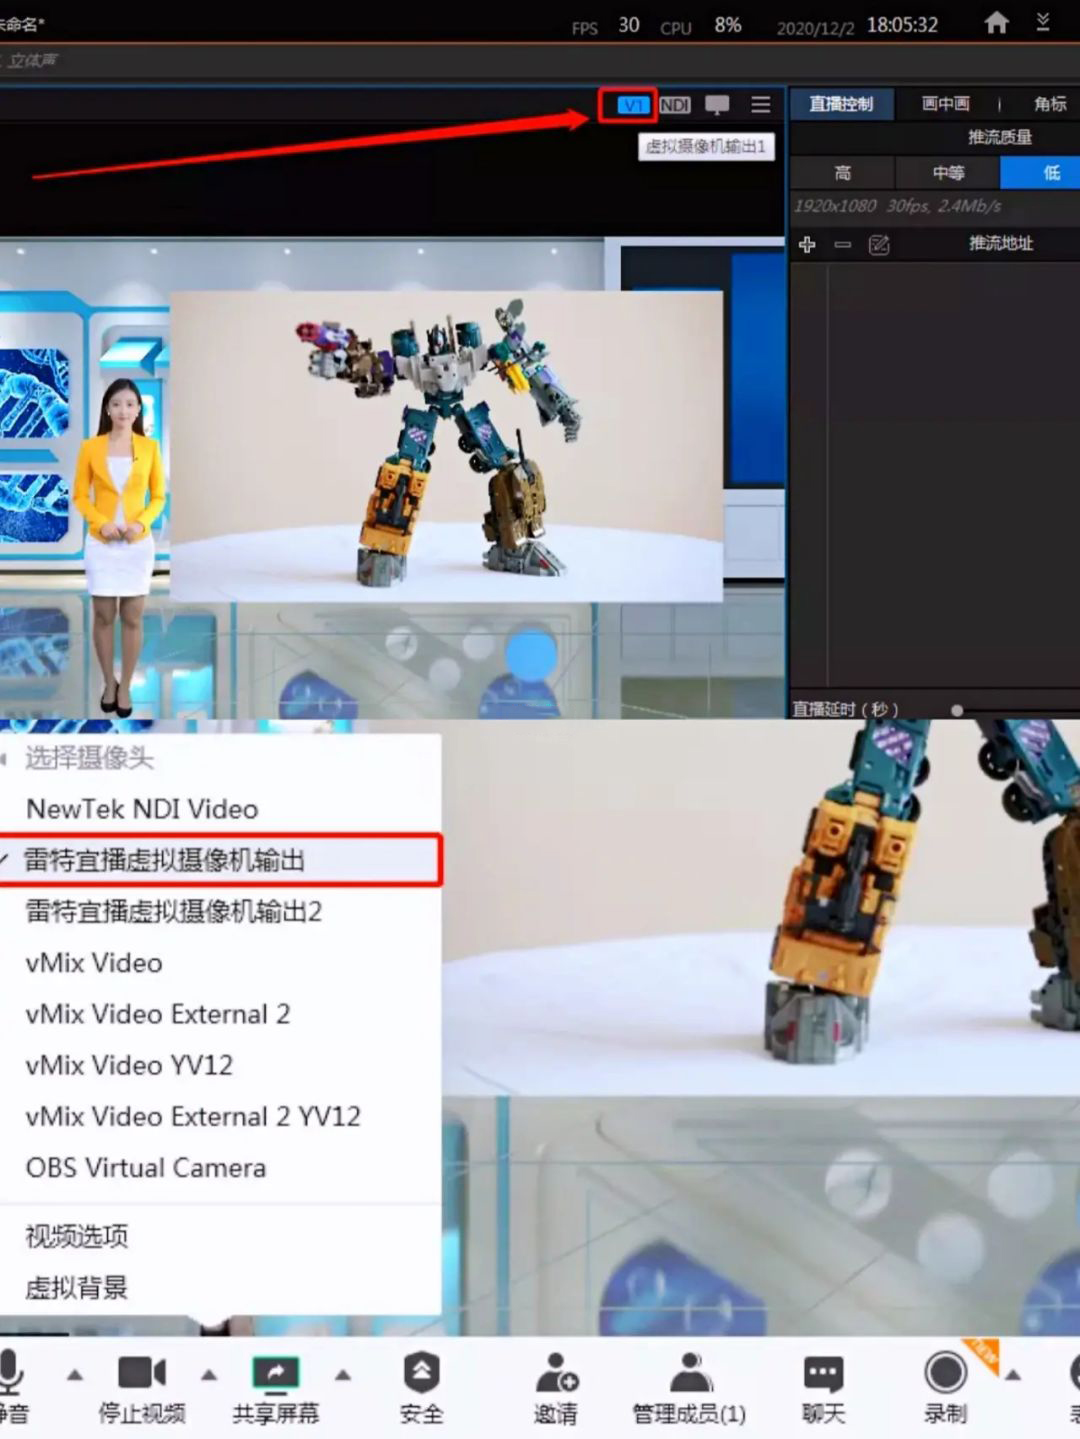Select 高 streaming quality

(843, 173)
